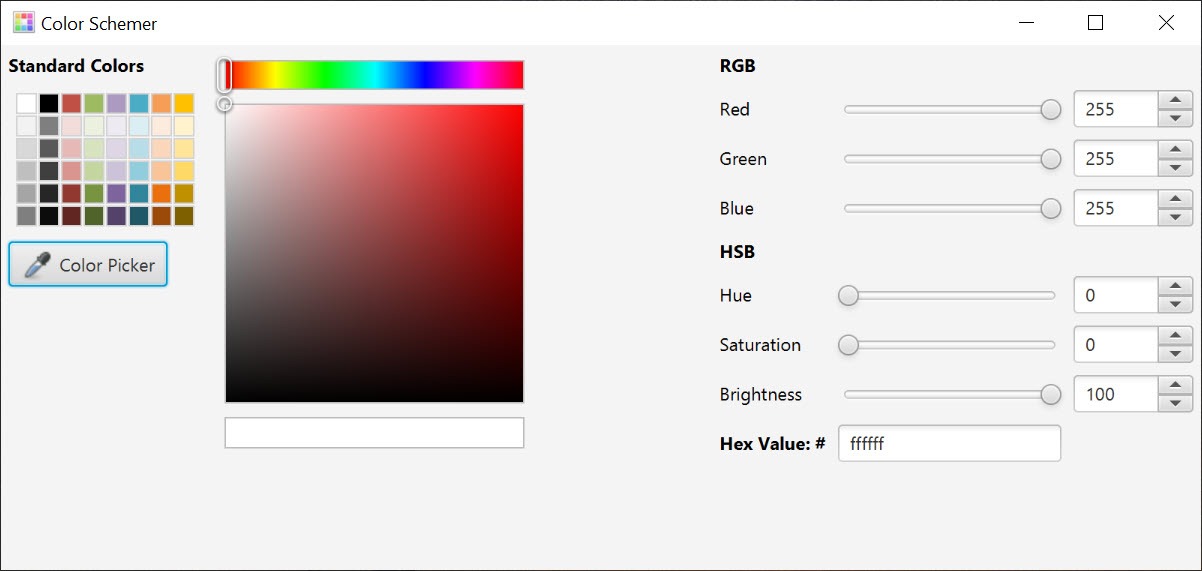Click the Color Picker eyedropper button
This screenshot has height=571, width=1202.
pos(88,265)
